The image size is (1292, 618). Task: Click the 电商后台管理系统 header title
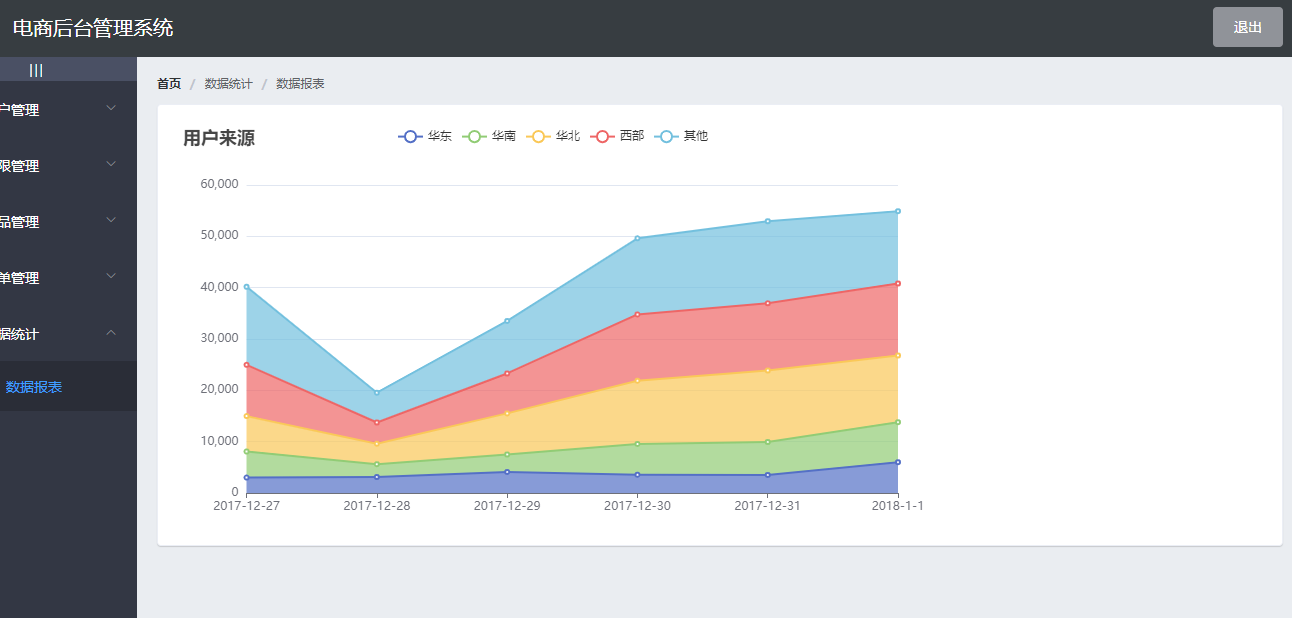click(x=93, y=28)
